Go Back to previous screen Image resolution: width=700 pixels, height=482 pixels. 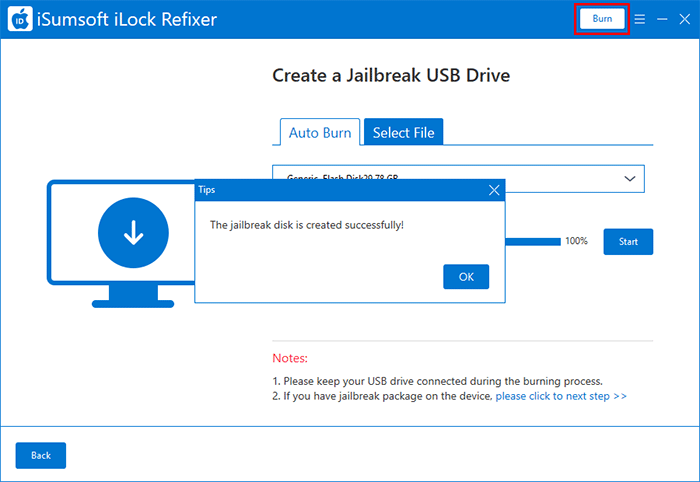coord(41,455)
